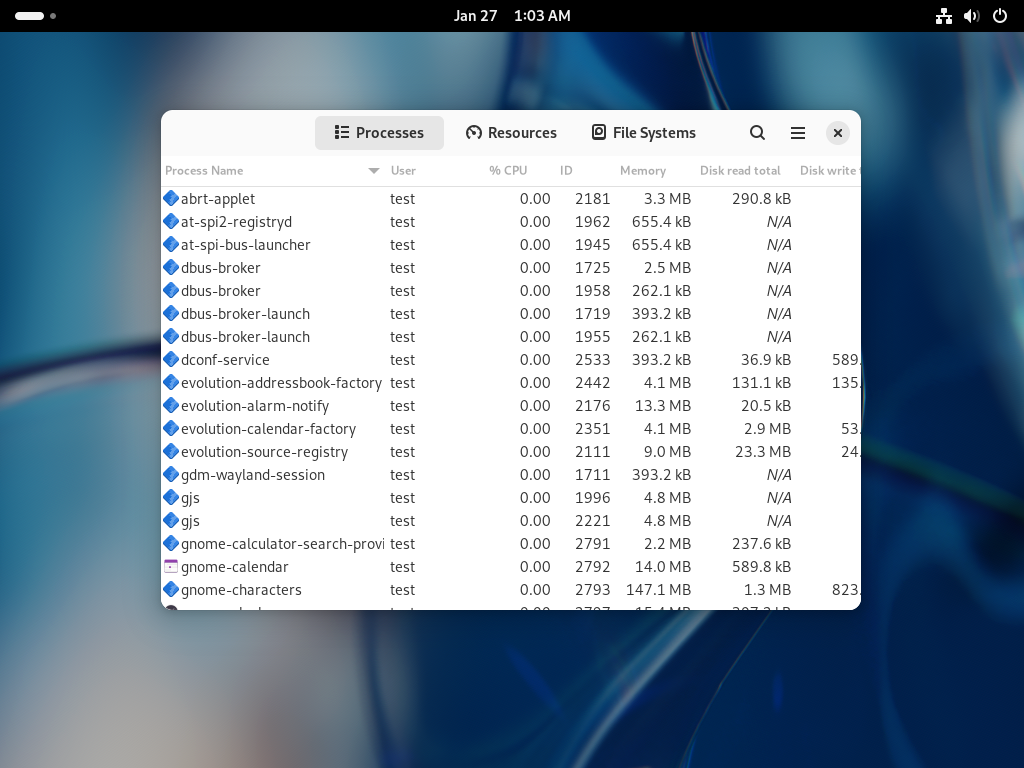The height and width of the screenshot is (768, 1024).
Task: Click the icon of dbus-broker with ID 1725
Action: pos(171,268)
